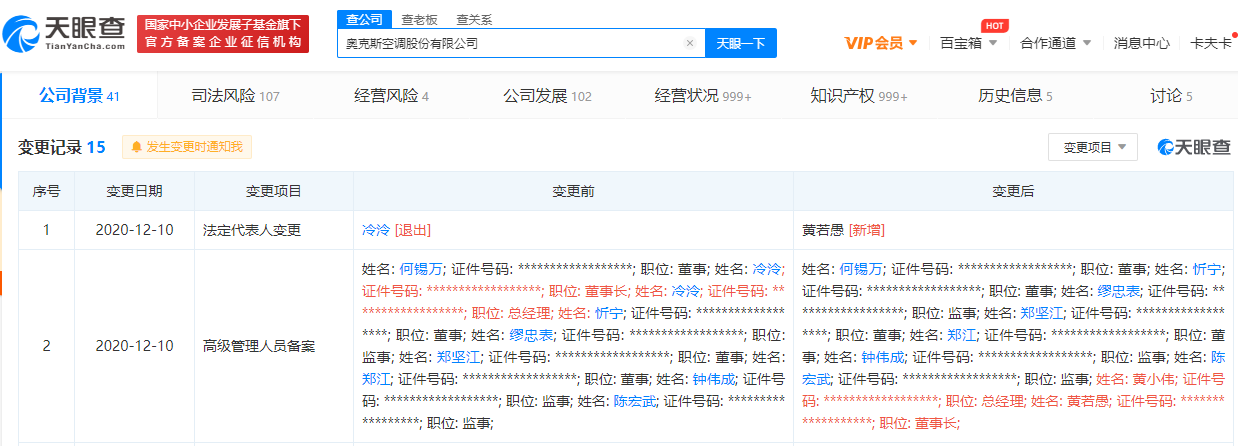Click the HOT badge above 百宝箱
Viewport: 1238px width, 446px height.
coord(993,25)
